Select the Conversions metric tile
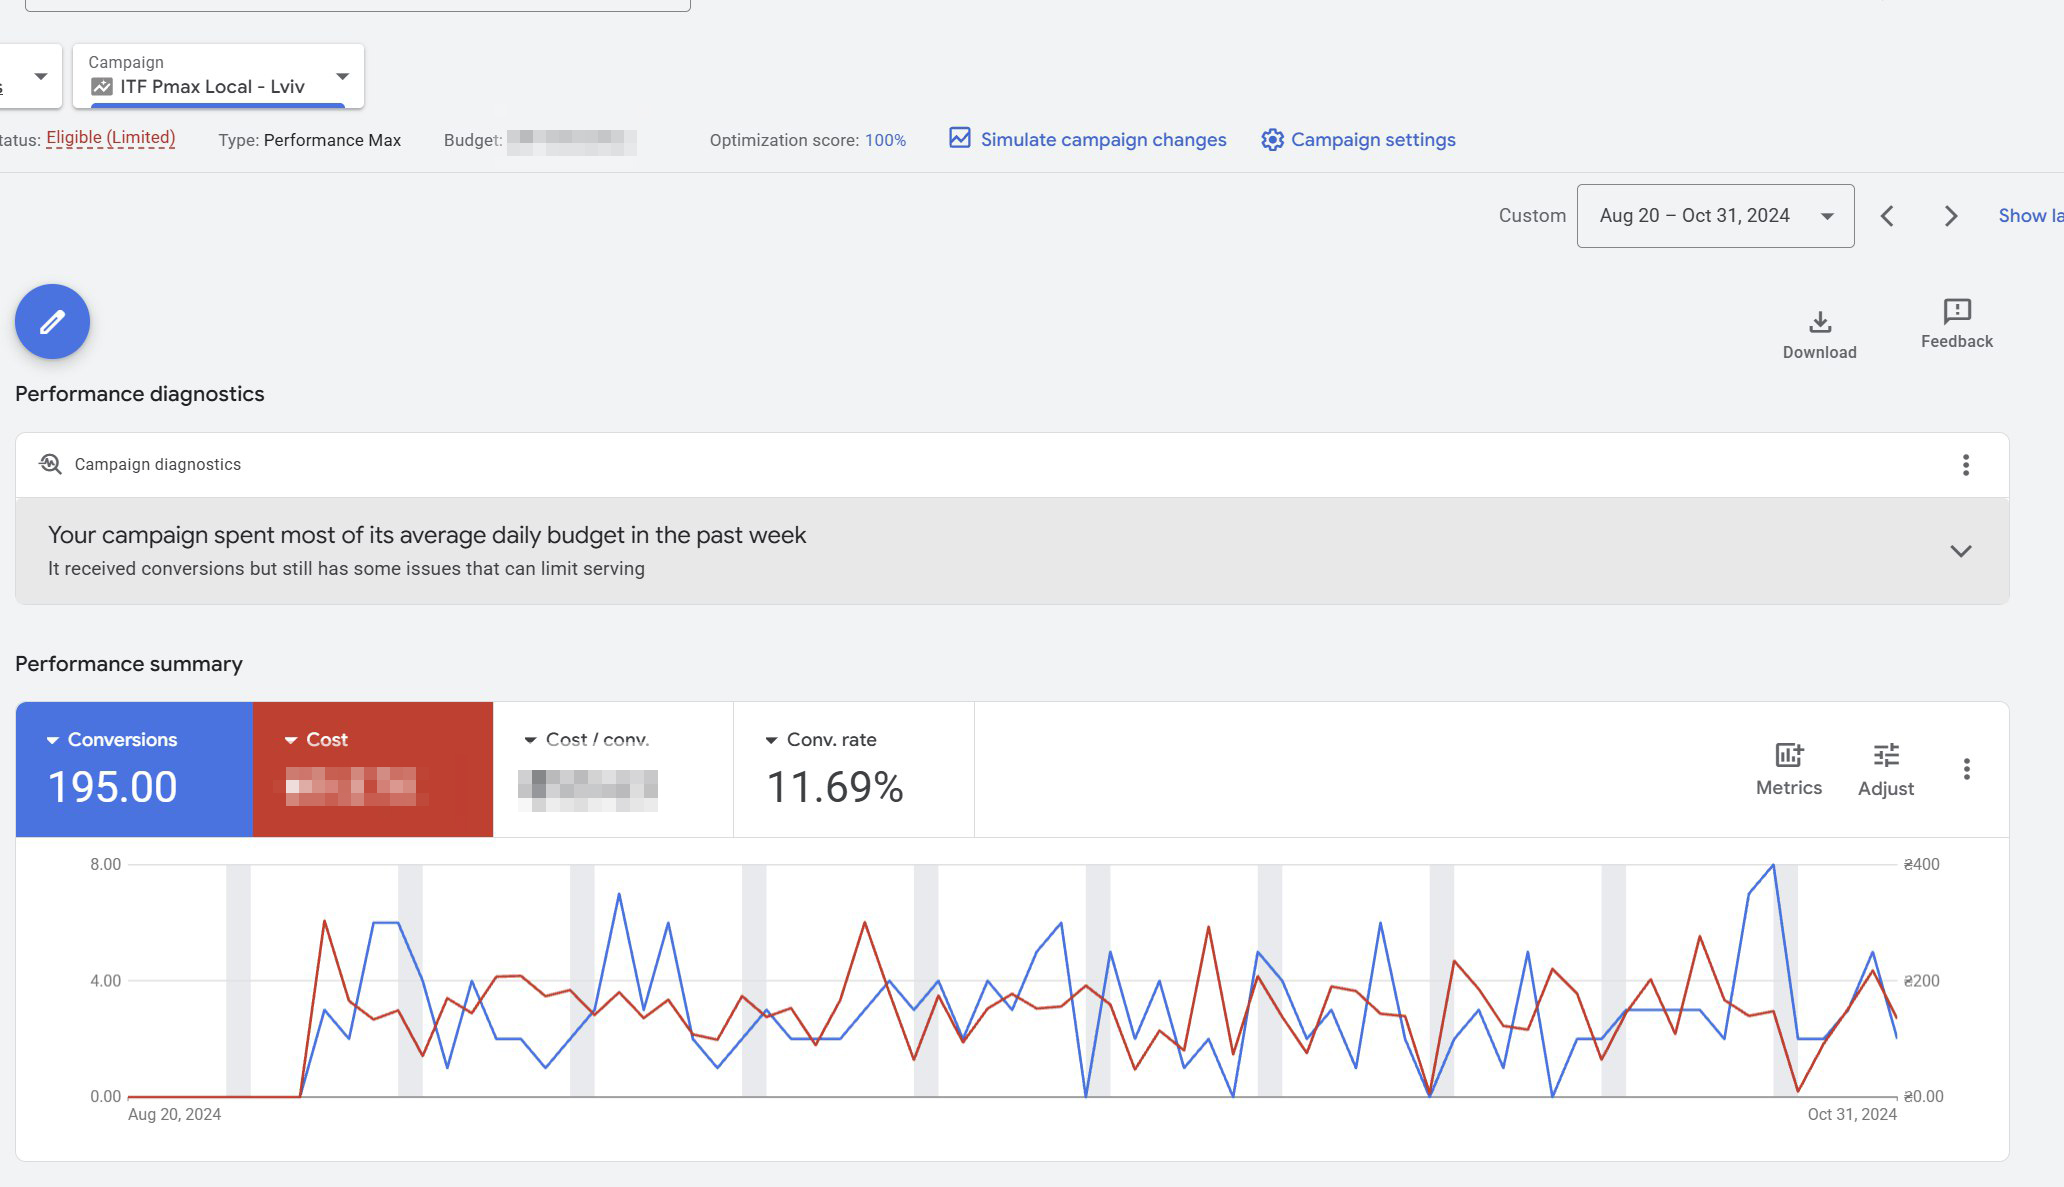 [134, 769]
